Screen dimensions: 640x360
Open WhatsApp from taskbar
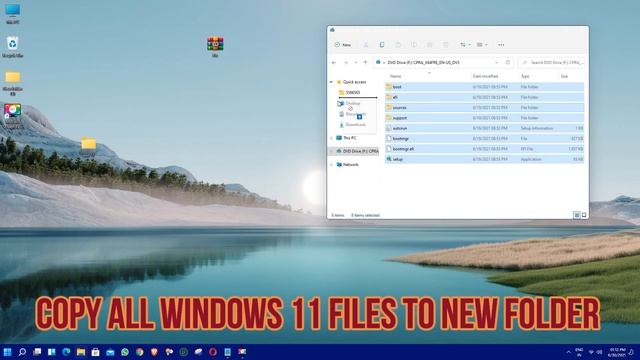(x=125, y=352)
